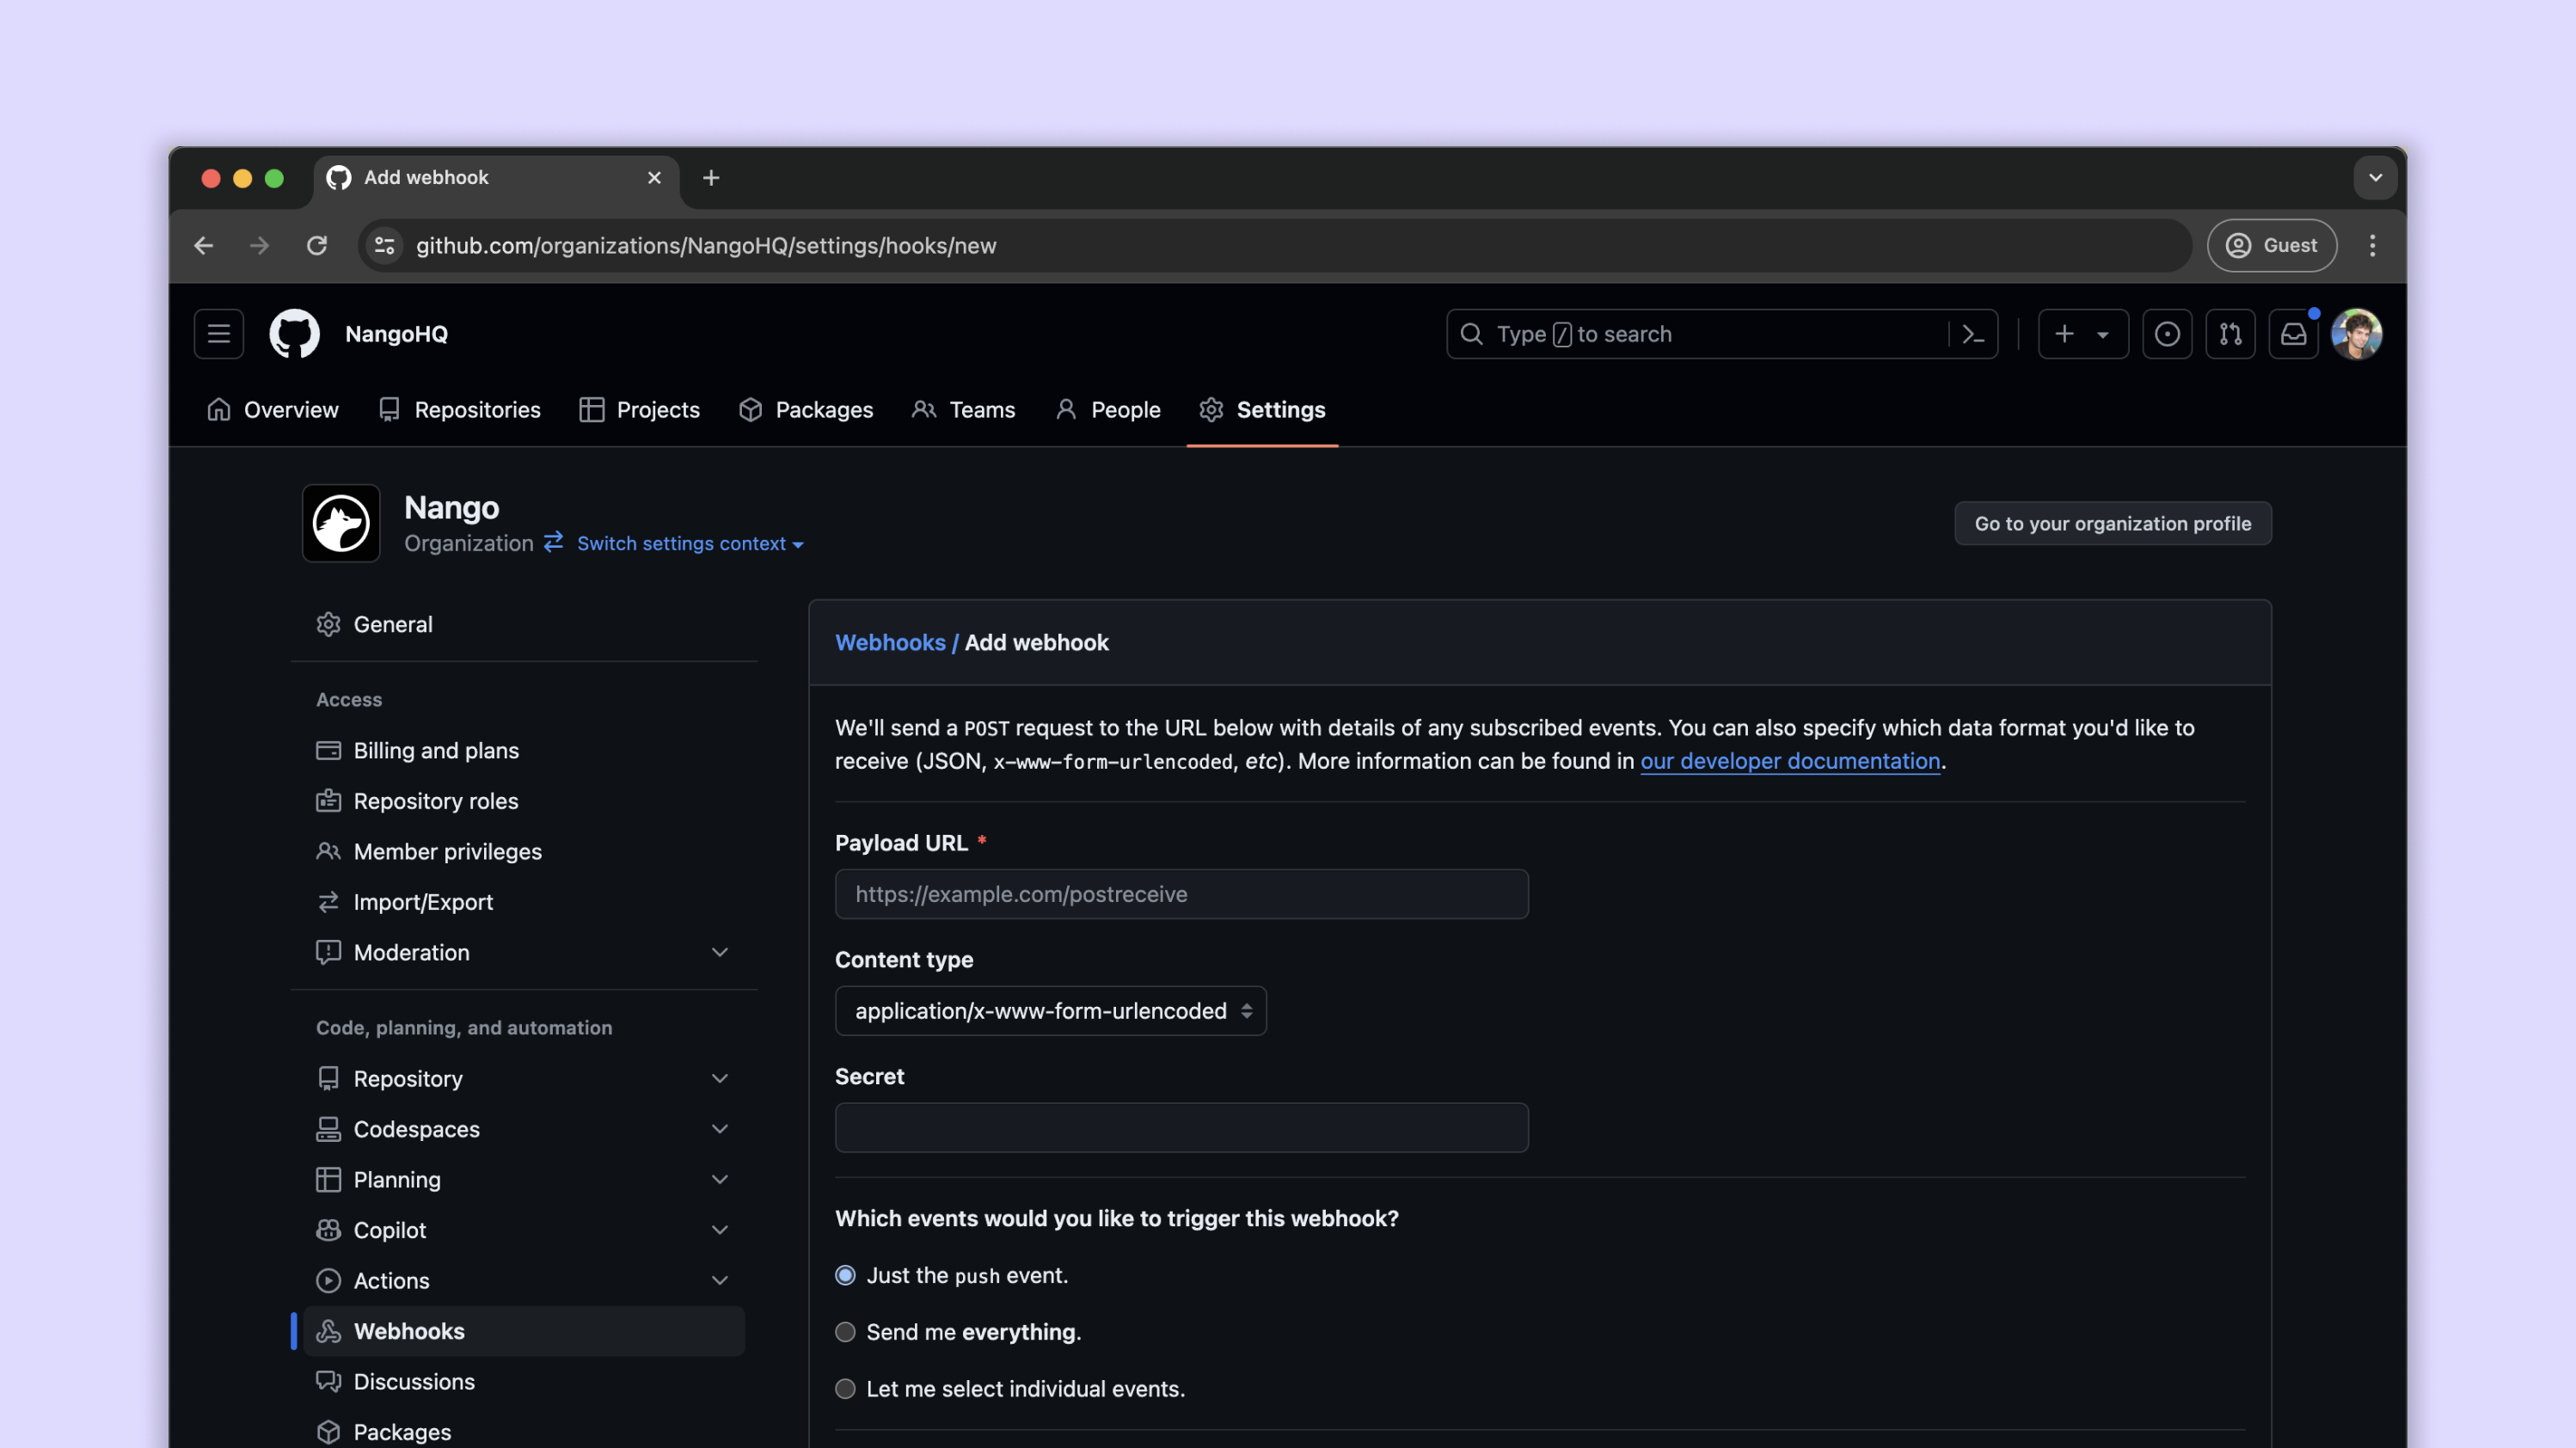Click the plus create-new icon

(x=2064, y=334)
